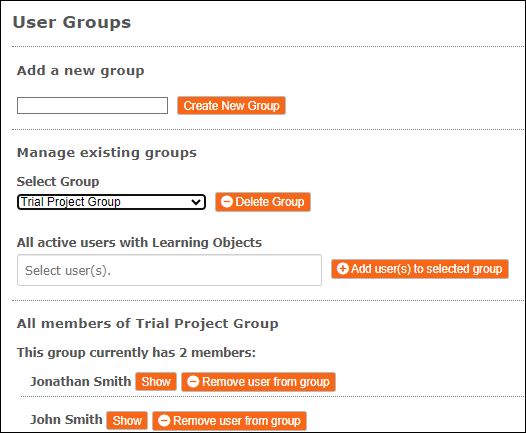Focus the new group name text field
526x433 pixels.
[92, 106]
